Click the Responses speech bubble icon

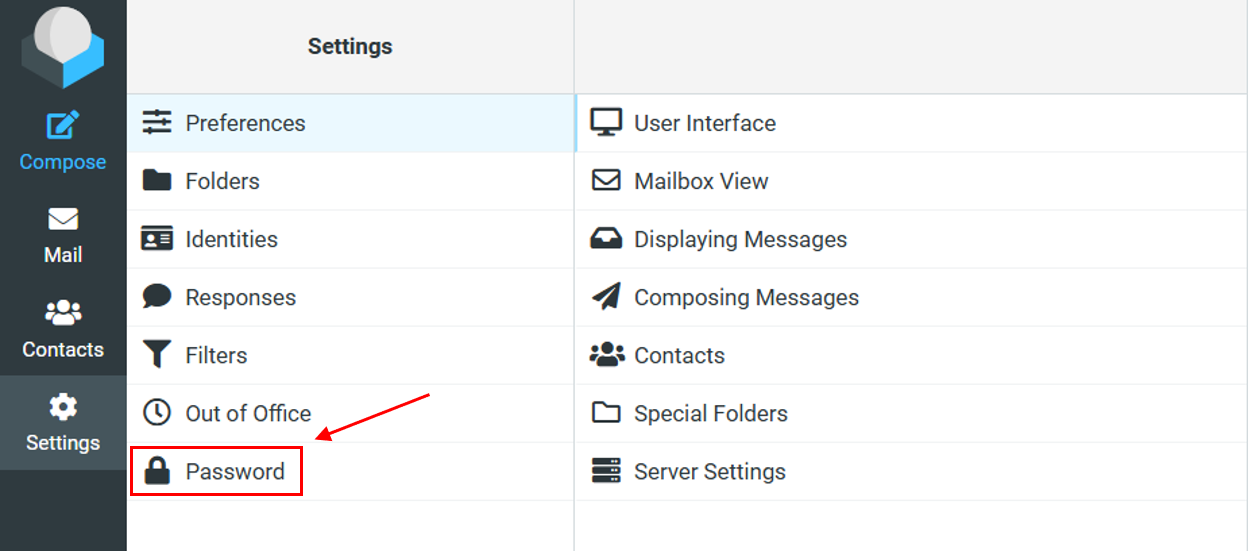157,297
